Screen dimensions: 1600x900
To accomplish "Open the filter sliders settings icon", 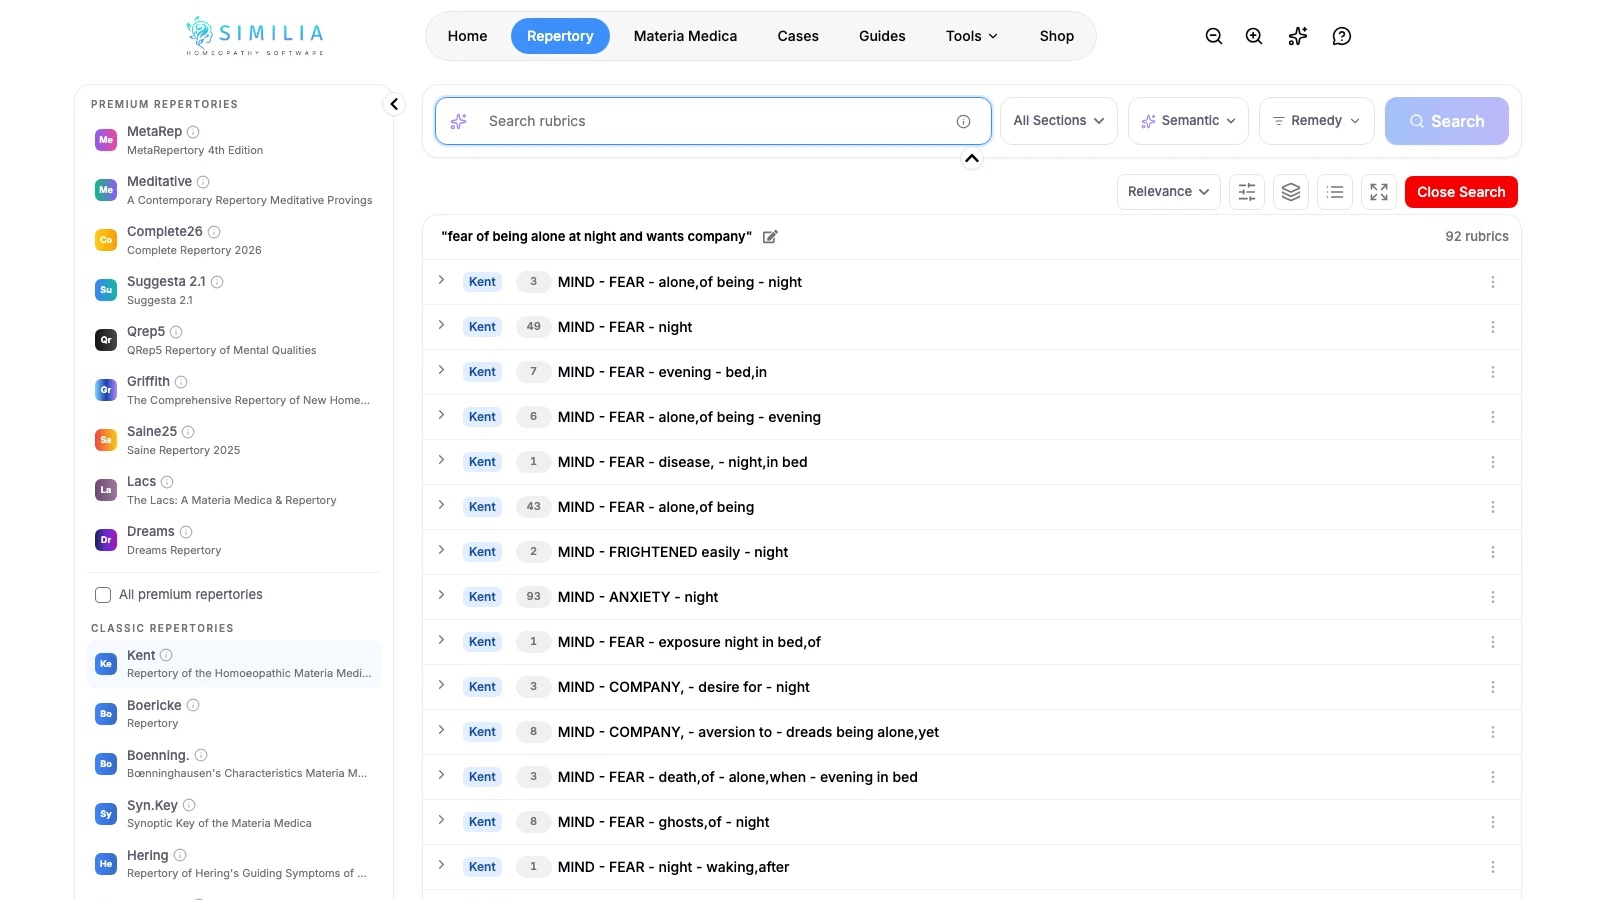I will (x=1247, y=192).
